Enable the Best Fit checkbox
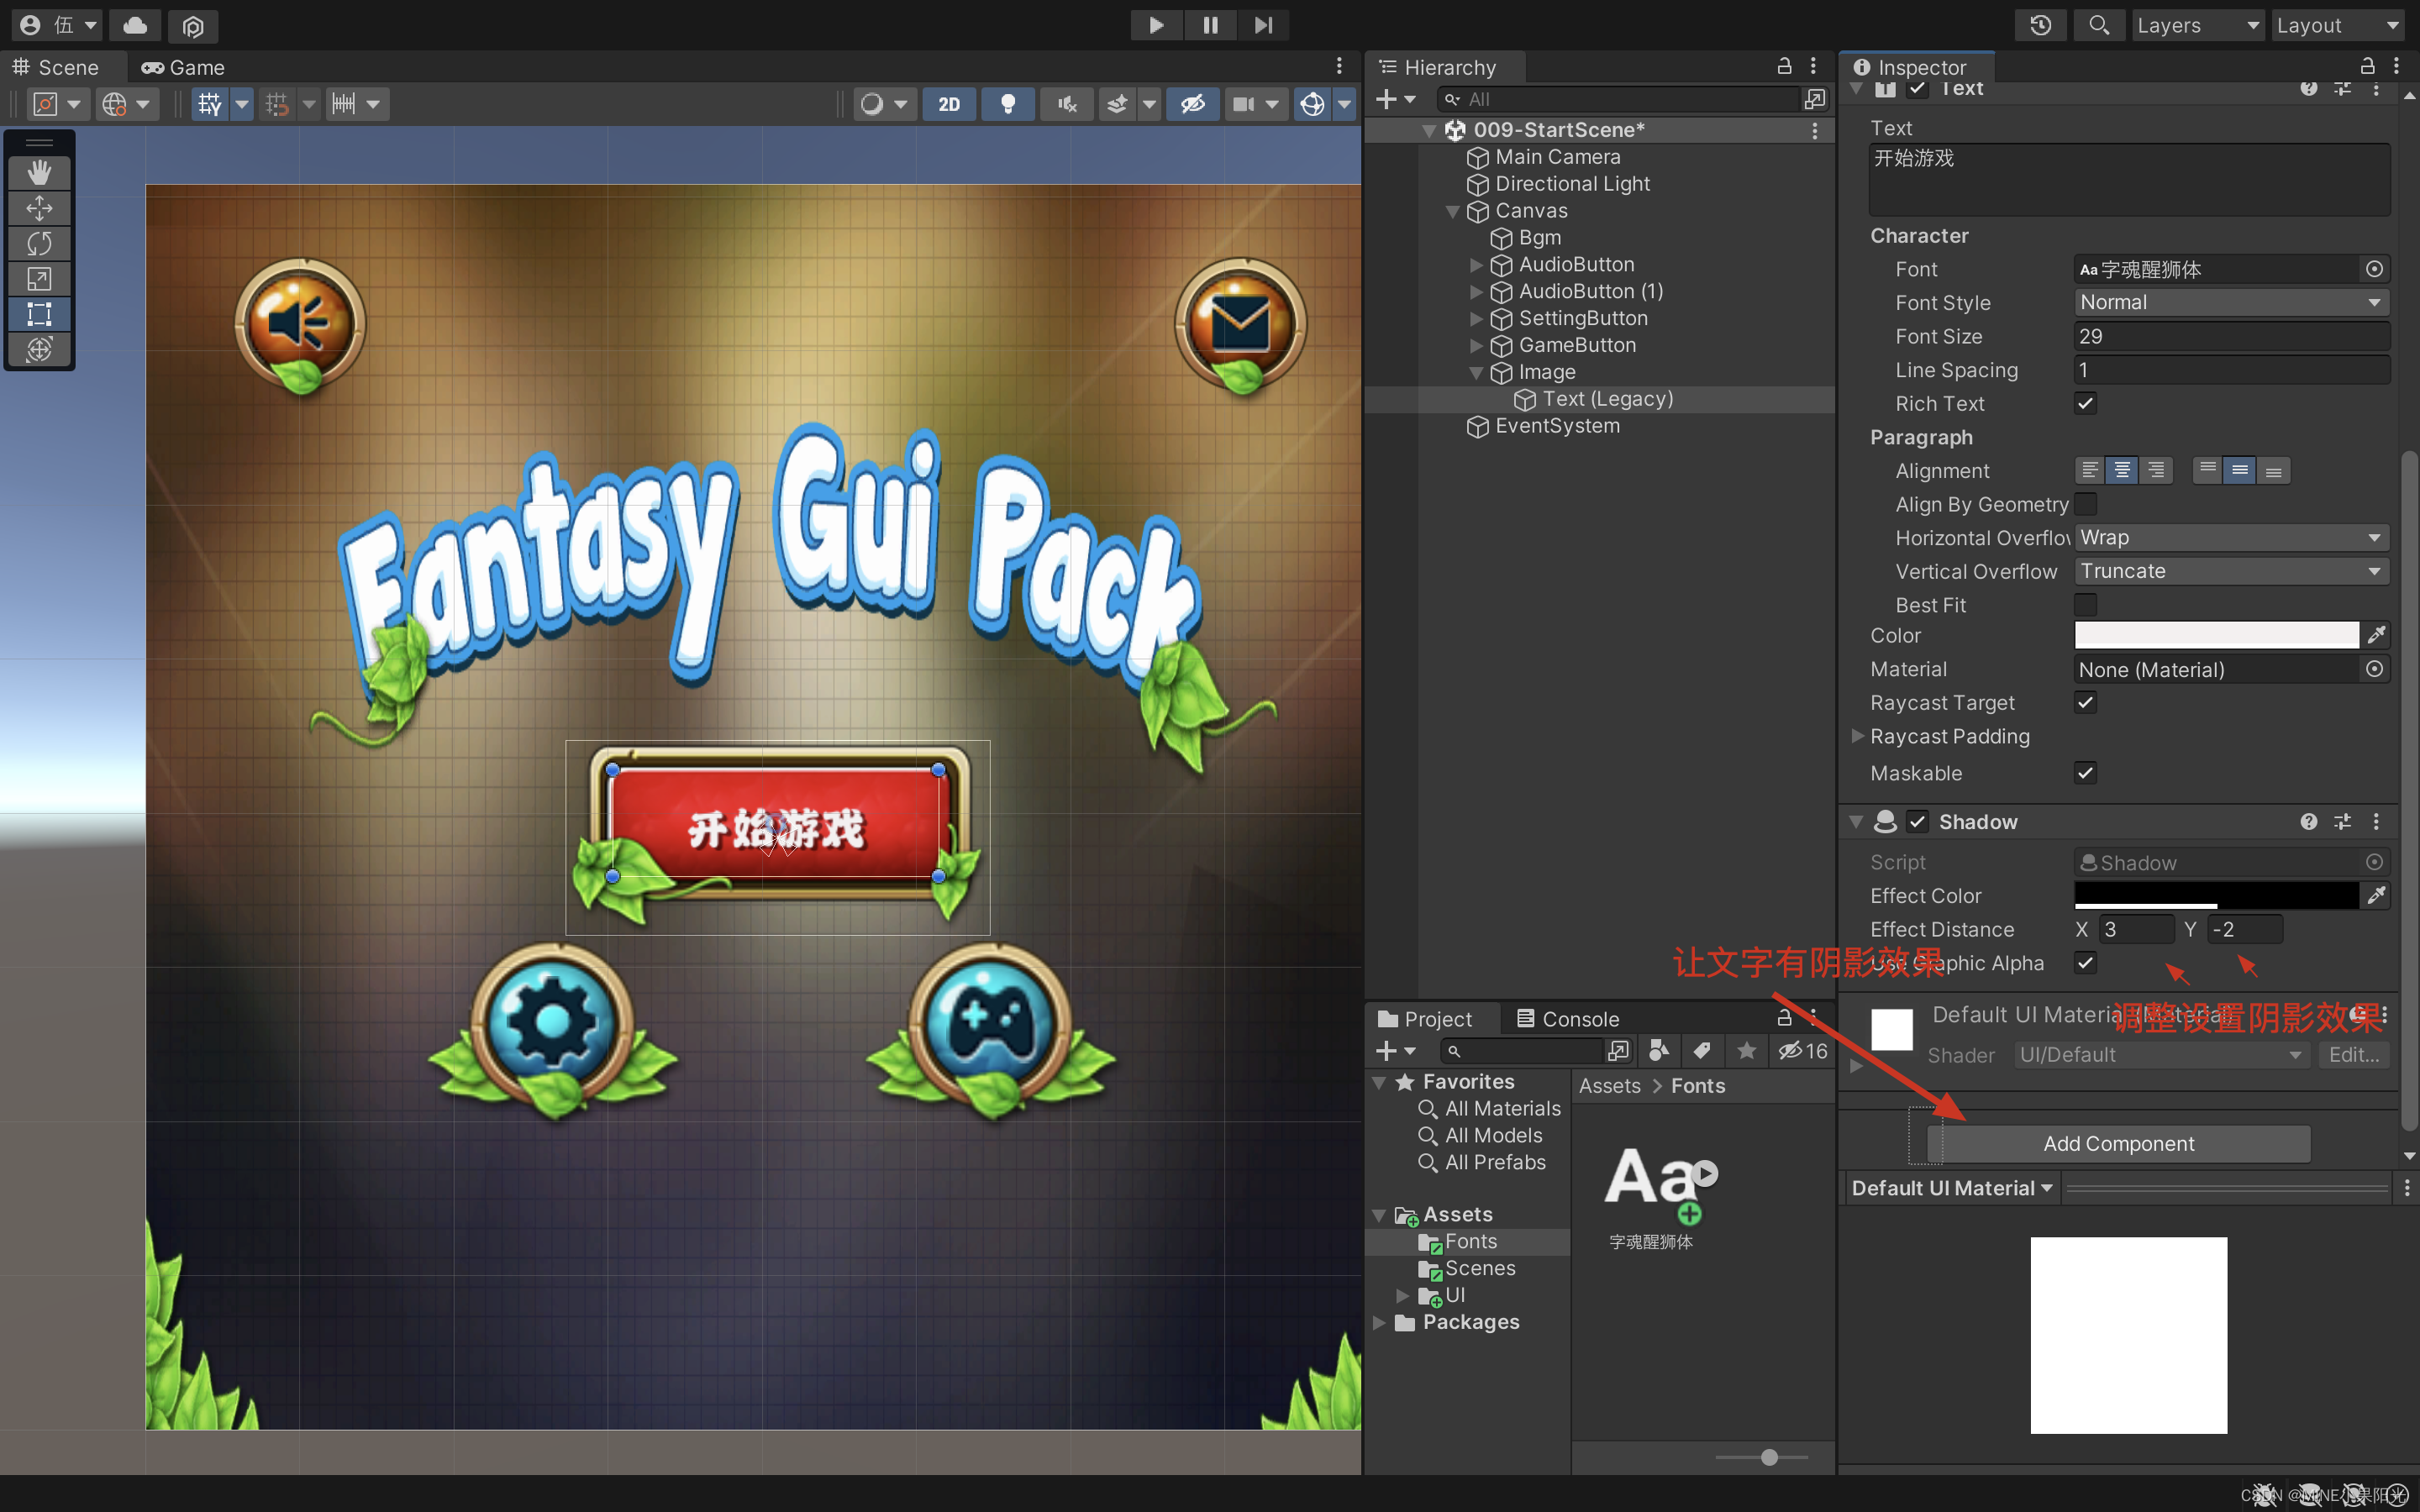The image size is (2420, 1512). [x=2085, y=605]
